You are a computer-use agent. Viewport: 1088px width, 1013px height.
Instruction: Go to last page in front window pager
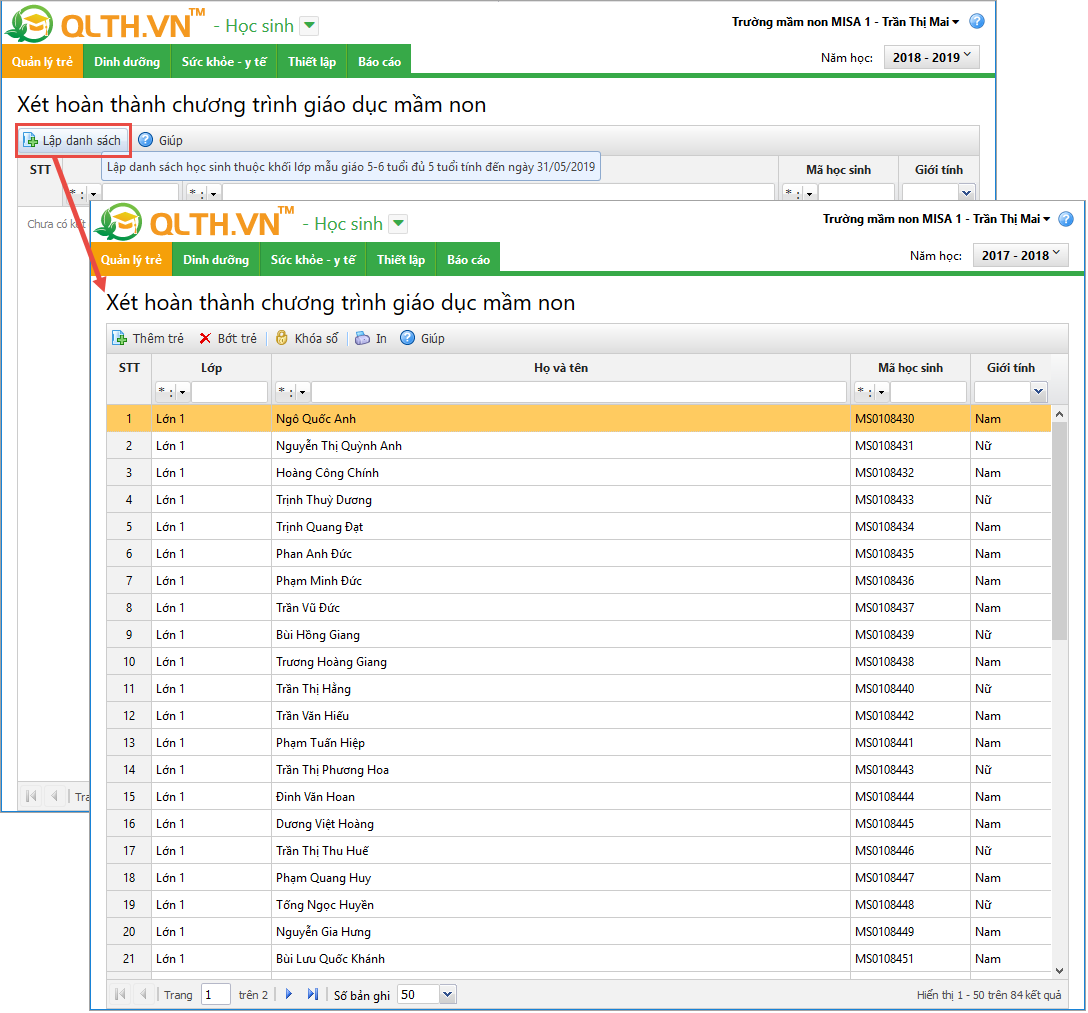pos(313,995)
